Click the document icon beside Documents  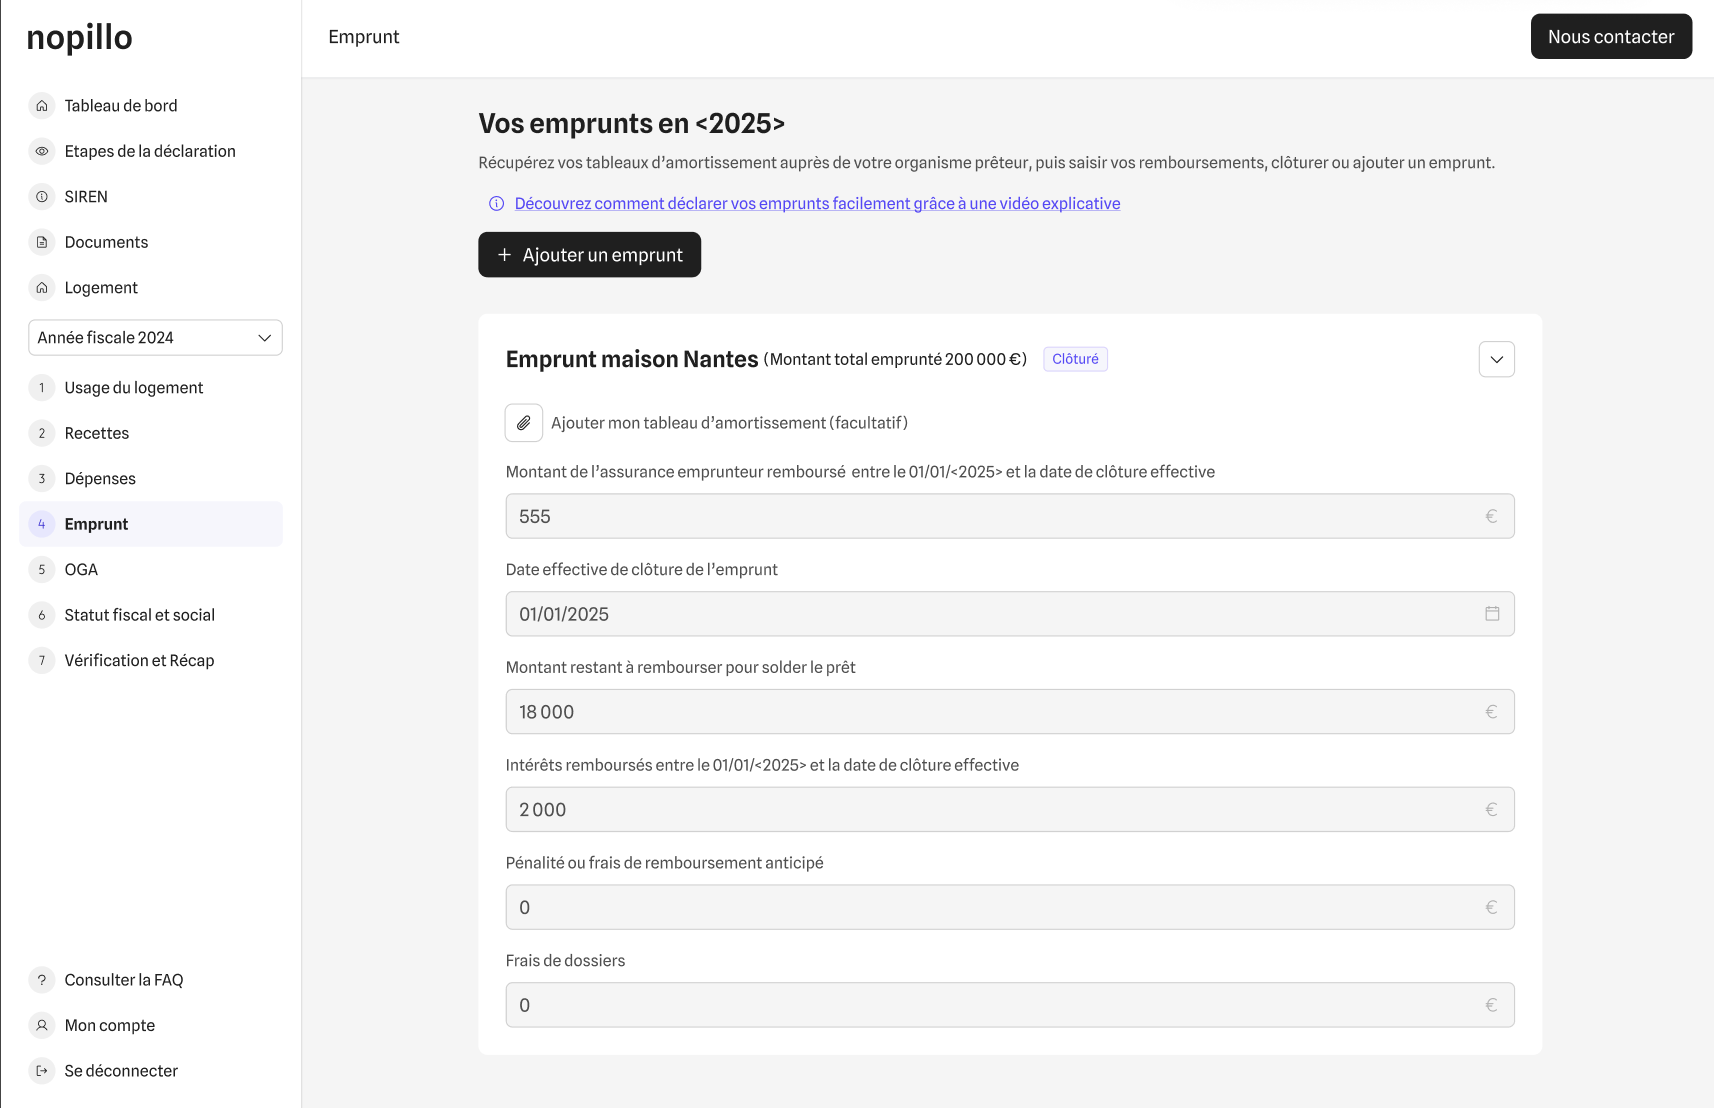coord(42,242)
